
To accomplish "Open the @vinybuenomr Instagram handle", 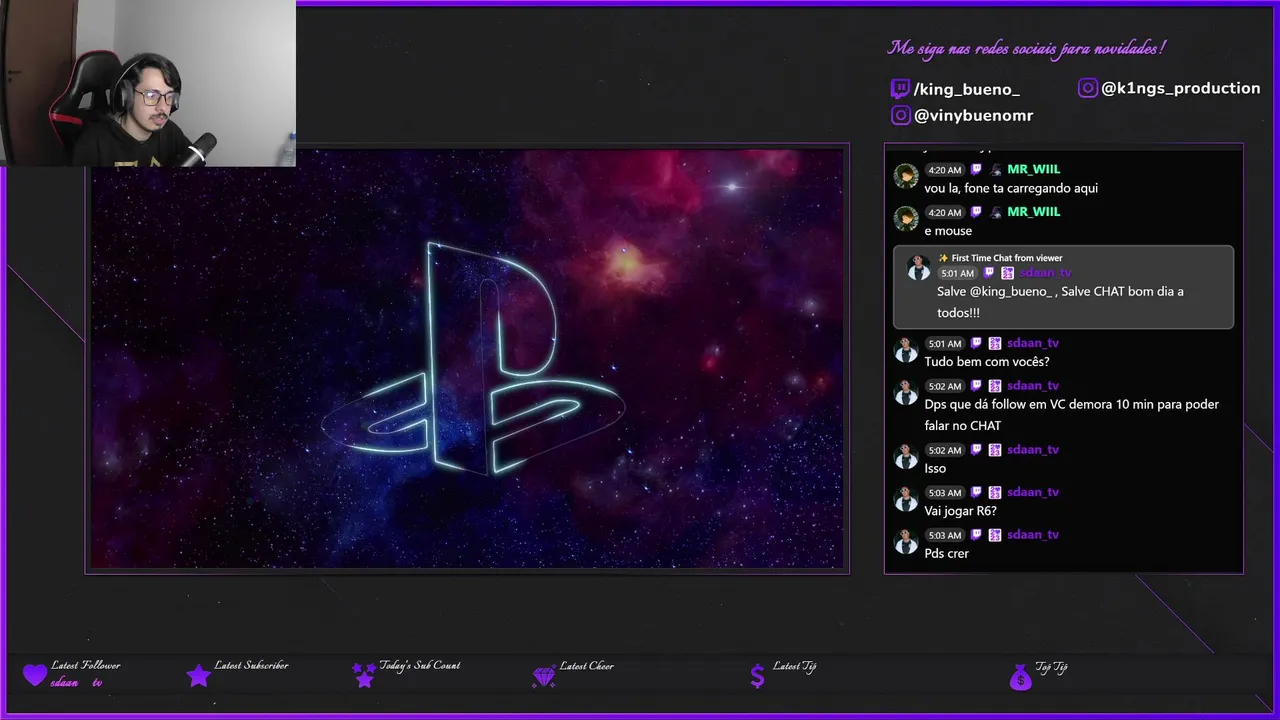I will [x=973, y=115].
